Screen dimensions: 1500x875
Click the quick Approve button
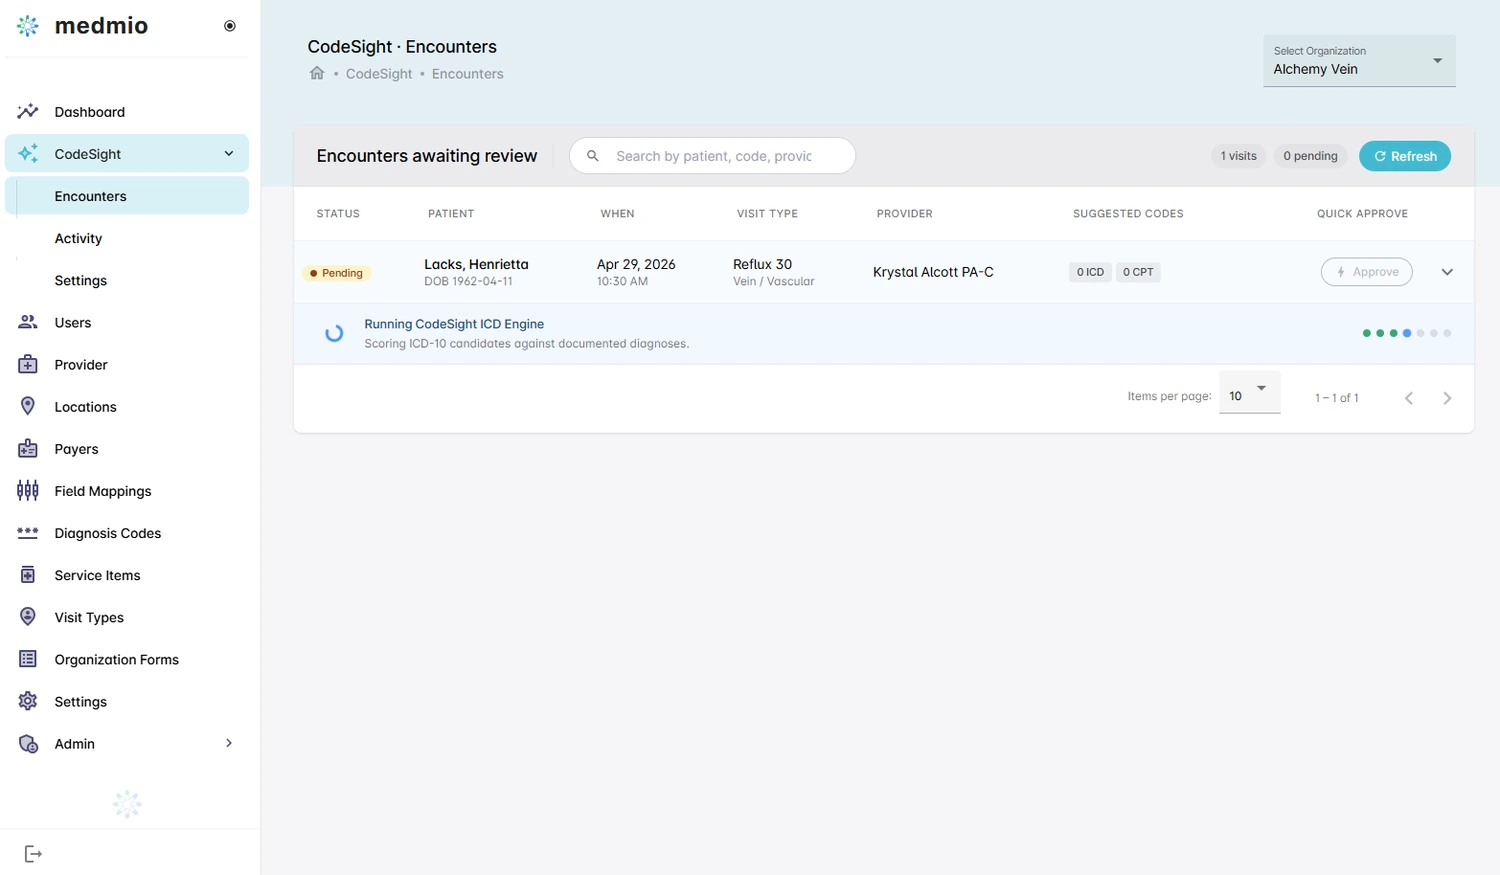coord(1367,272)
